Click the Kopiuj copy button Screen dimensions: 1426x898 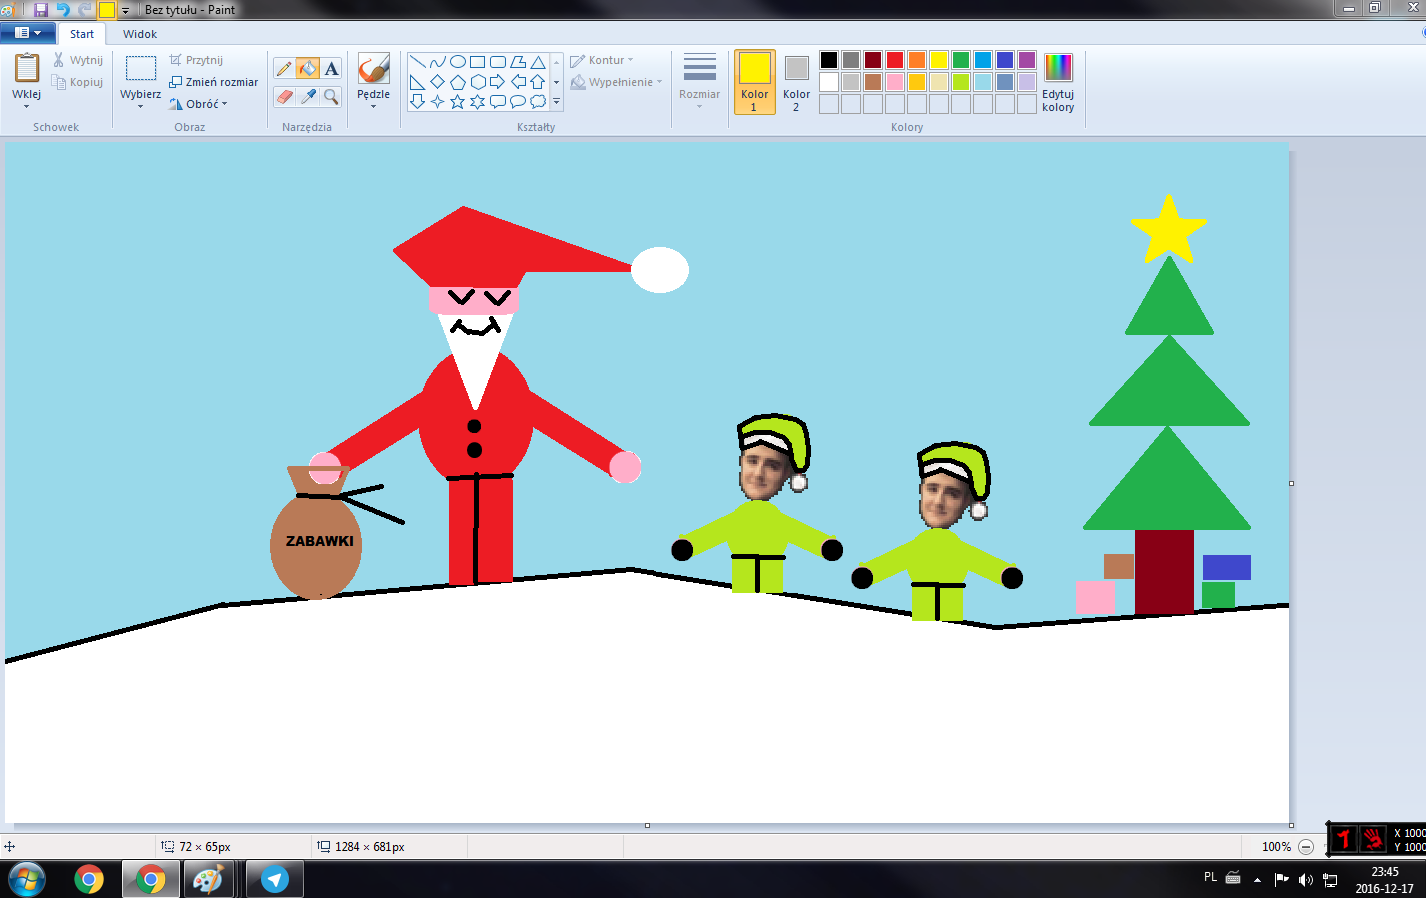click(78, 82)
